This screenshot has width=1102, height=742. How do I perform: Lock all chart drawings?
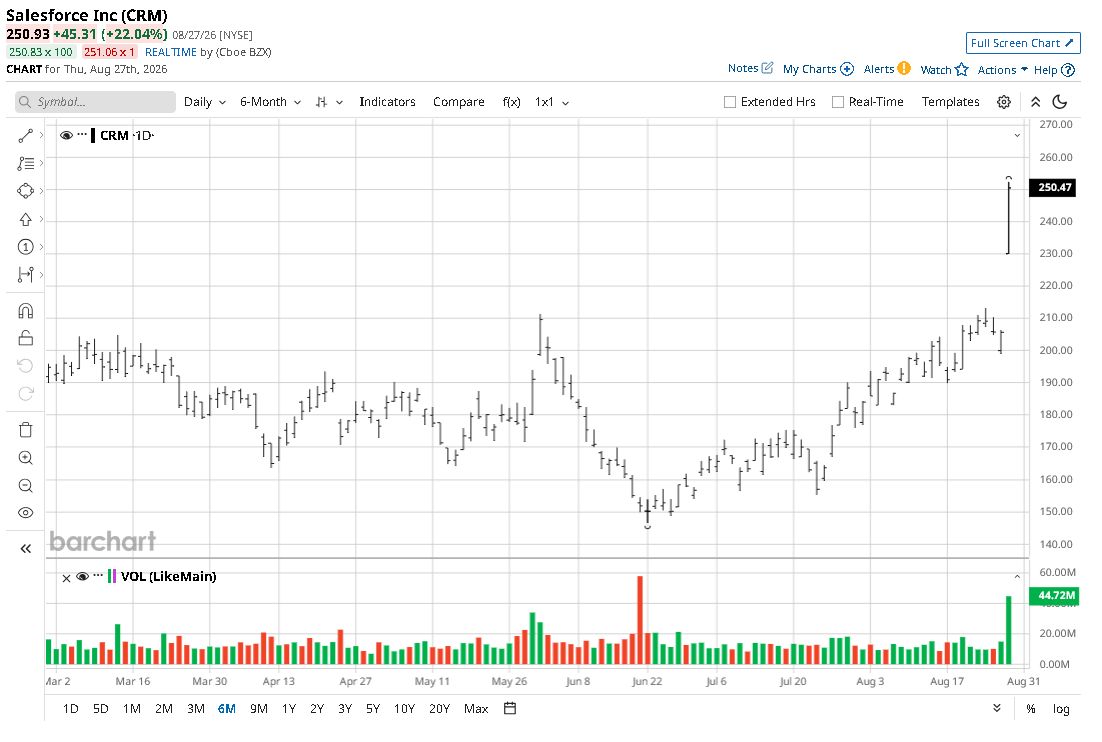click(25, 338)
